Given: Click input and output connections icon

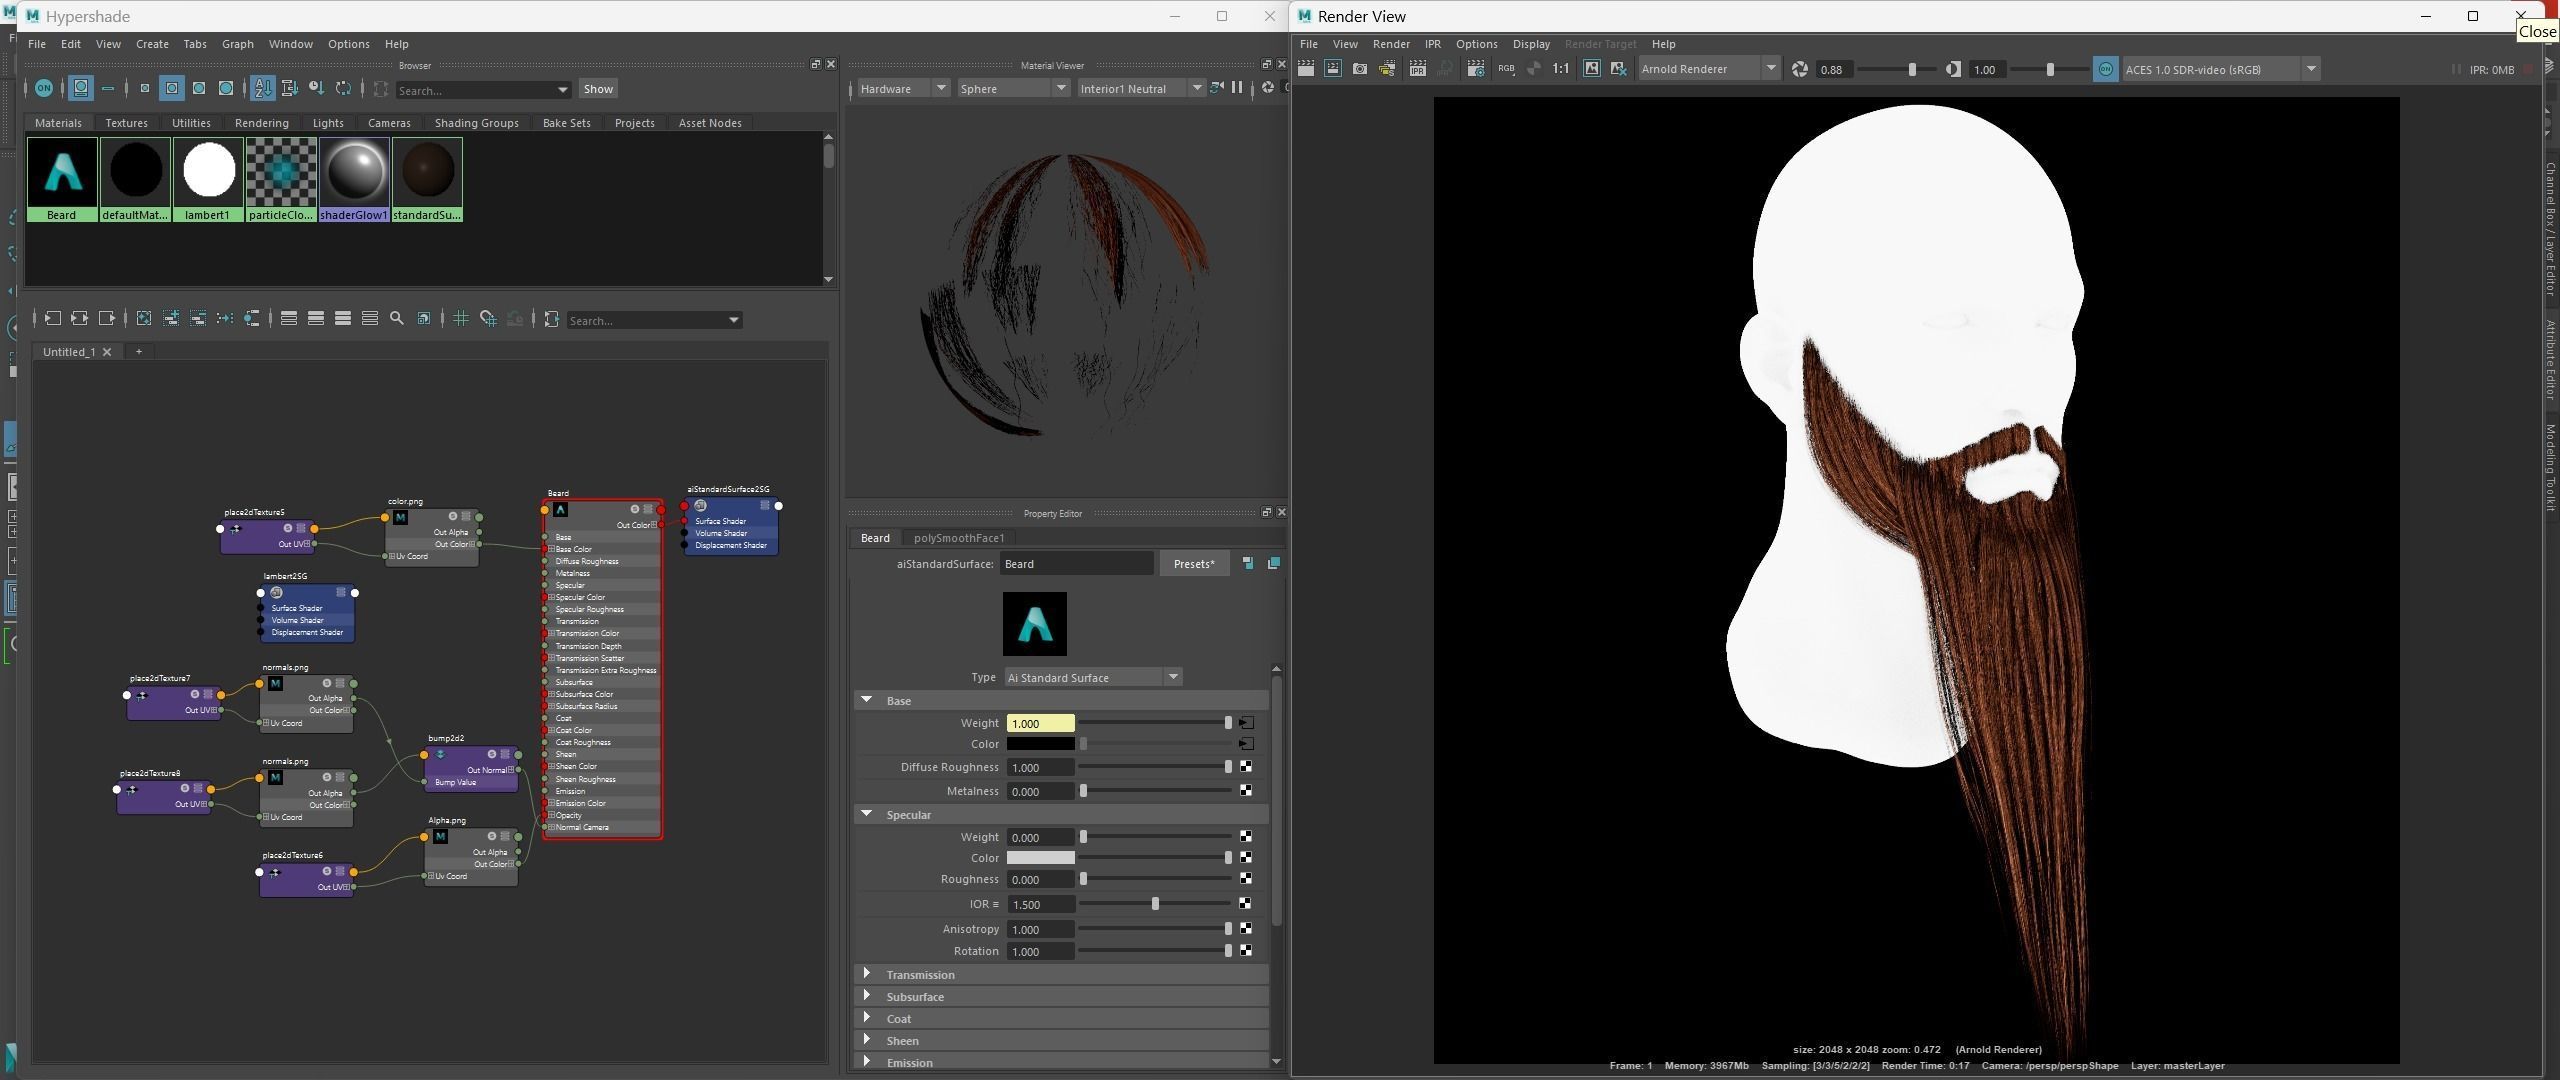Looking at the screenshot, I should 80,319.
